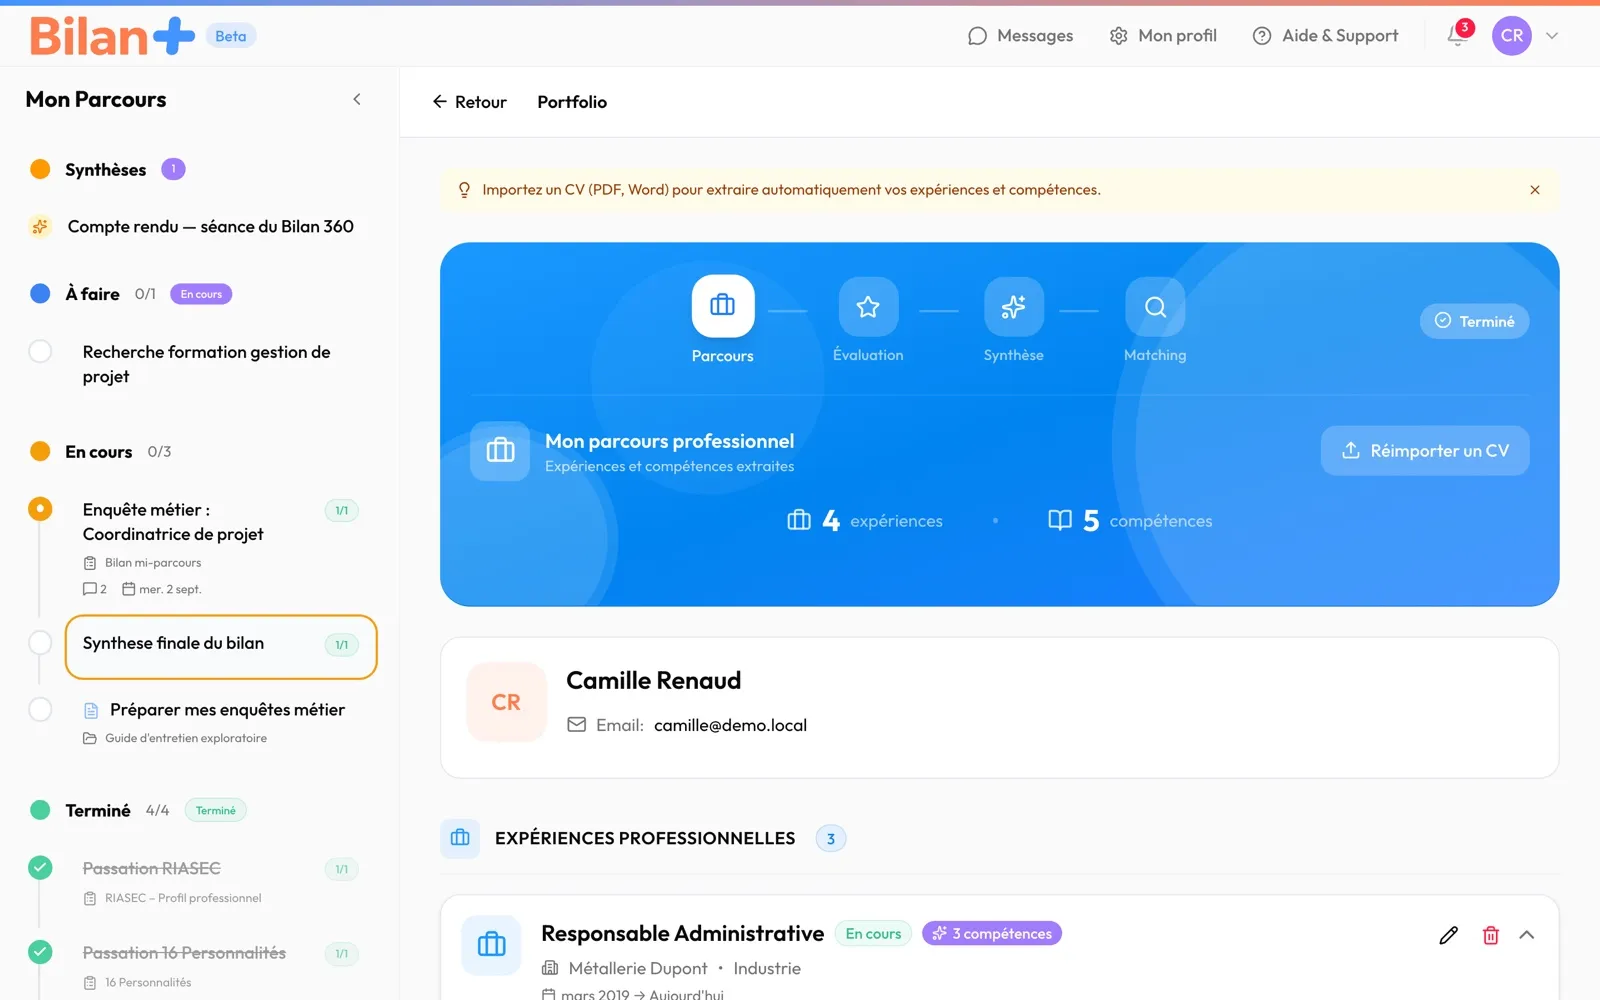Collapse the Mon Parcours sidebar
The height and width of the screenshot is (1000, 1600).
pyautogui.click(x=357, y=99)
